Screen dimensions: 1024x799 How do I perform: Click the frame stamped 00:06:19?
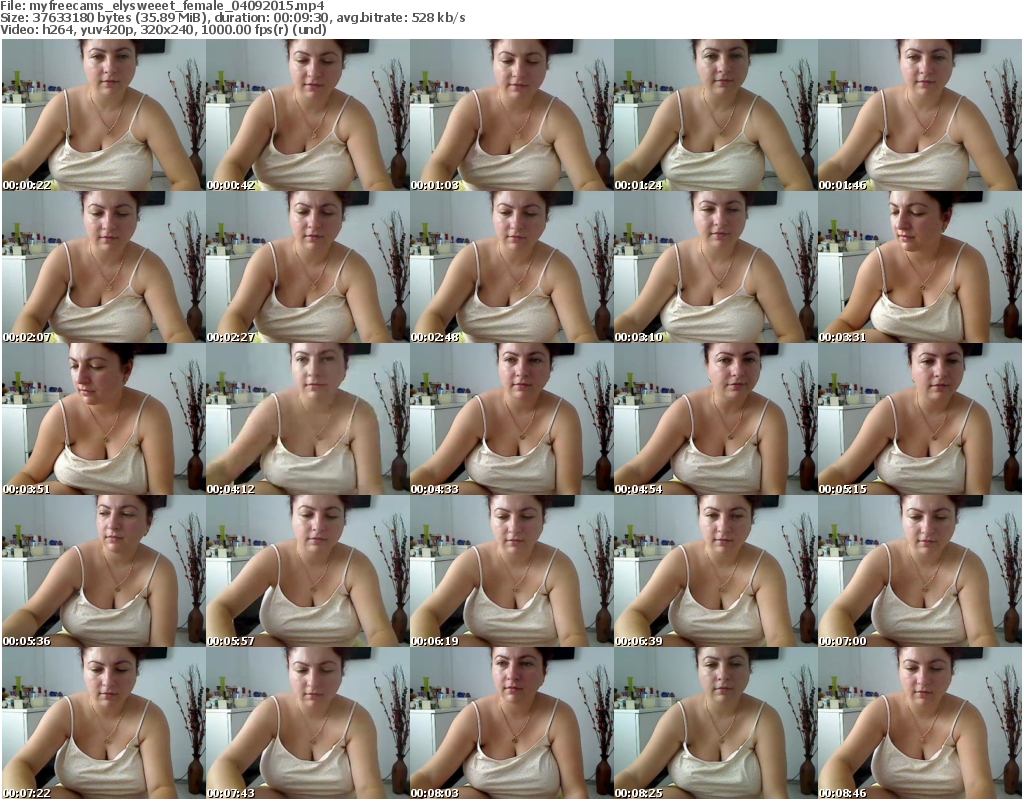(511, 571)
